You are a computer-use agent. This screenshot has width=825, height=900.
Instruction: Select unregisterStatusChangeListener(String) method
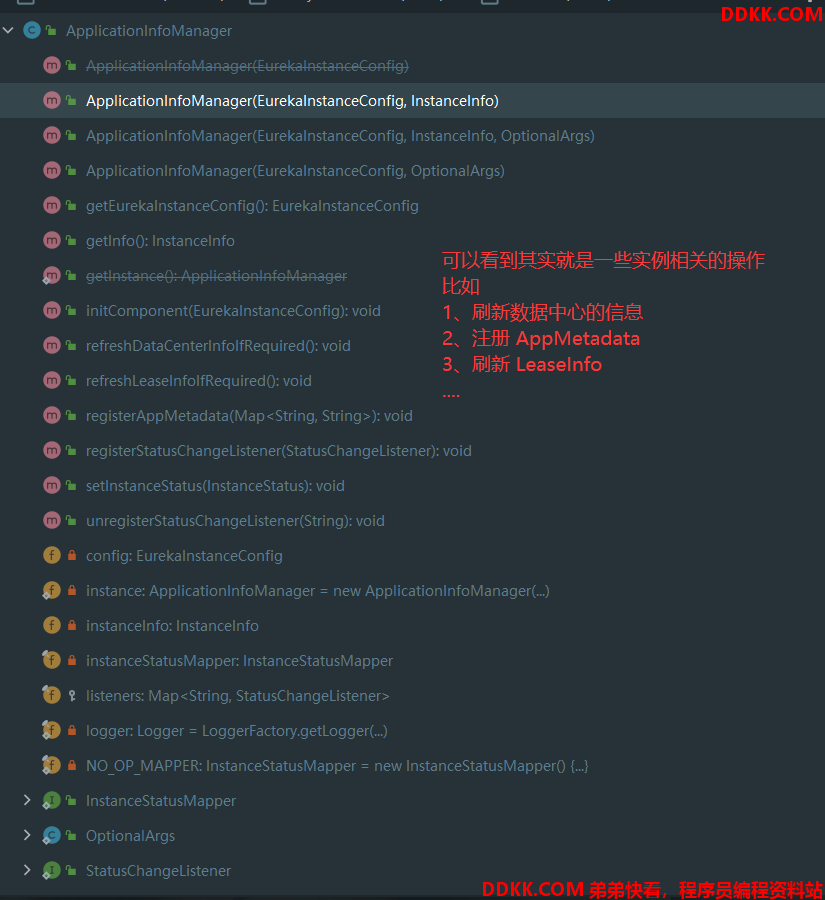click(412, 521)
